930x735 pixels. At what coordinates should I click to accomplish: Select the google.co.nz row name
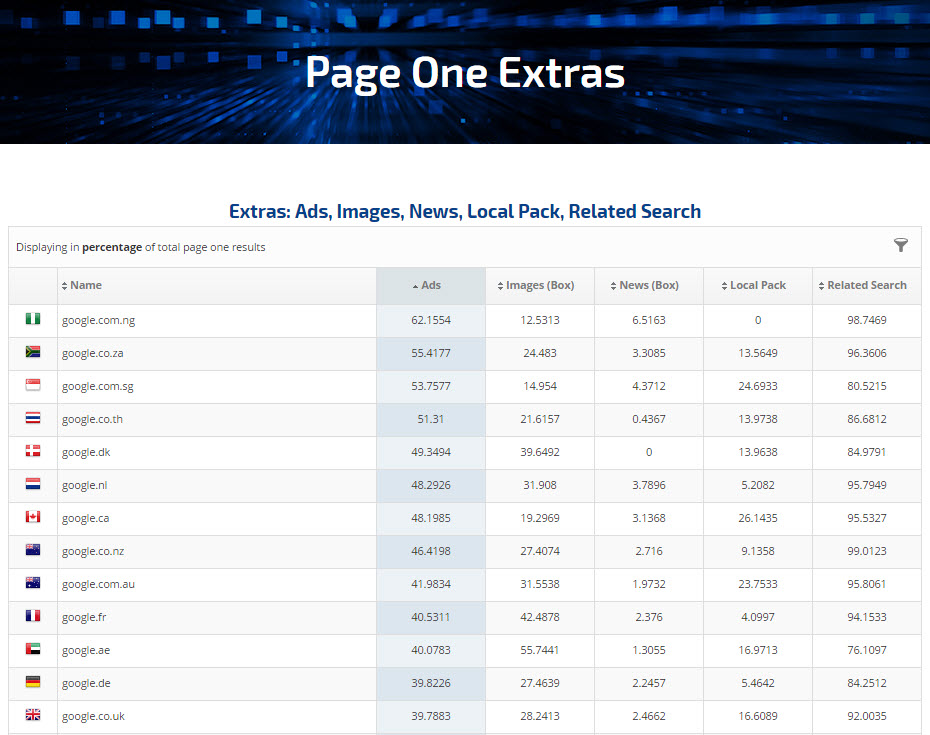[93, 552]
